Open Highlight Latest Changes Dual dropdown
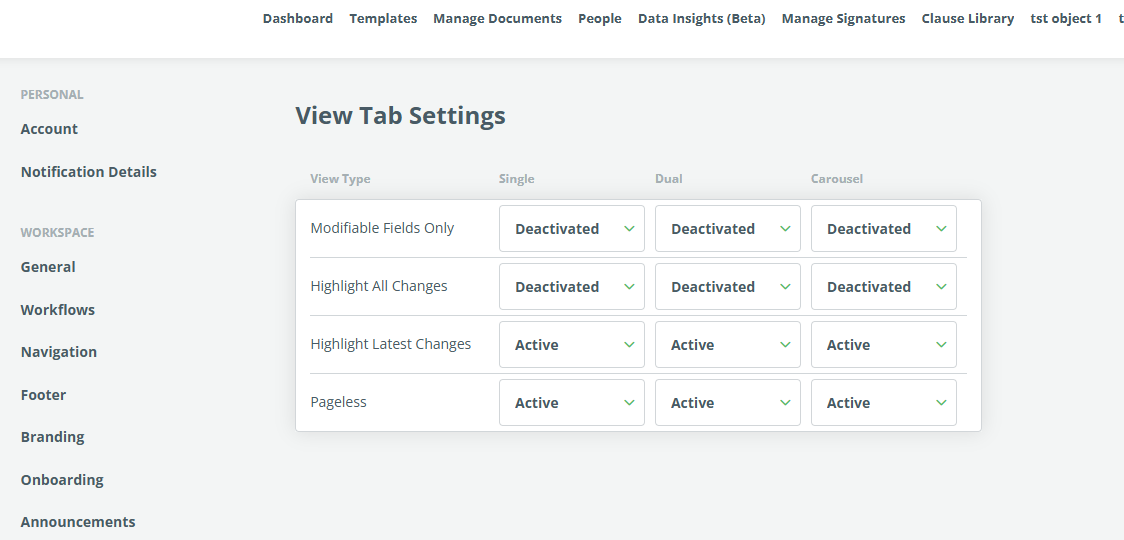The image size is (1124, 540). pyautogui.click(x=727, y=345)
